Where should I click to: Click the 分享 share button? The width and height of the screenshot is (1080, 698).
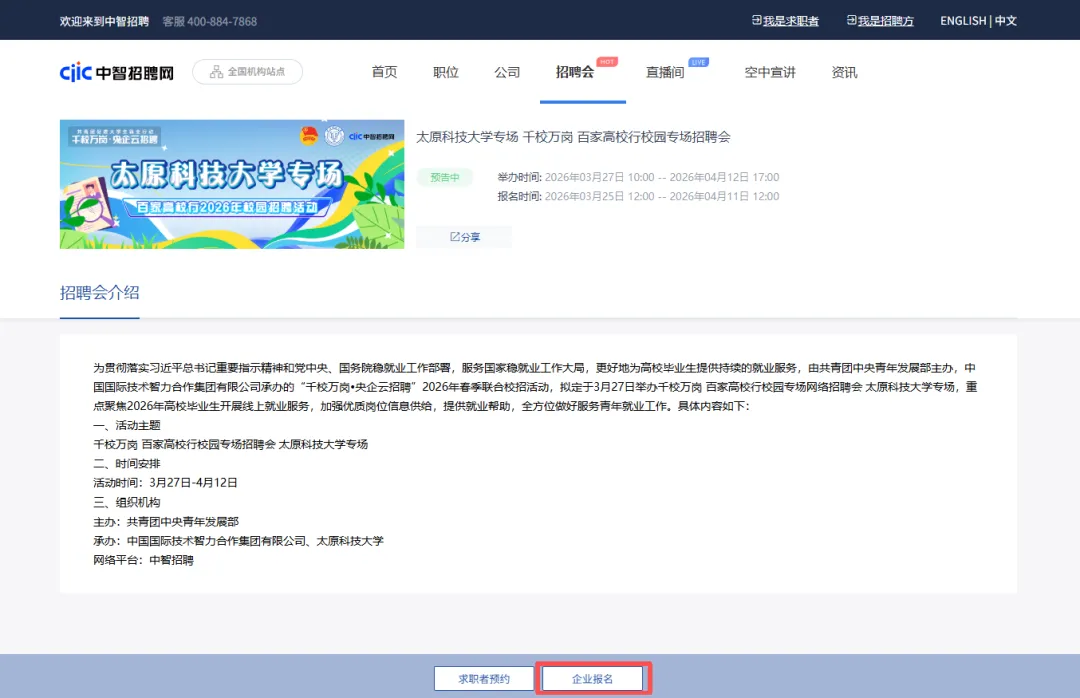pos(464,236)
